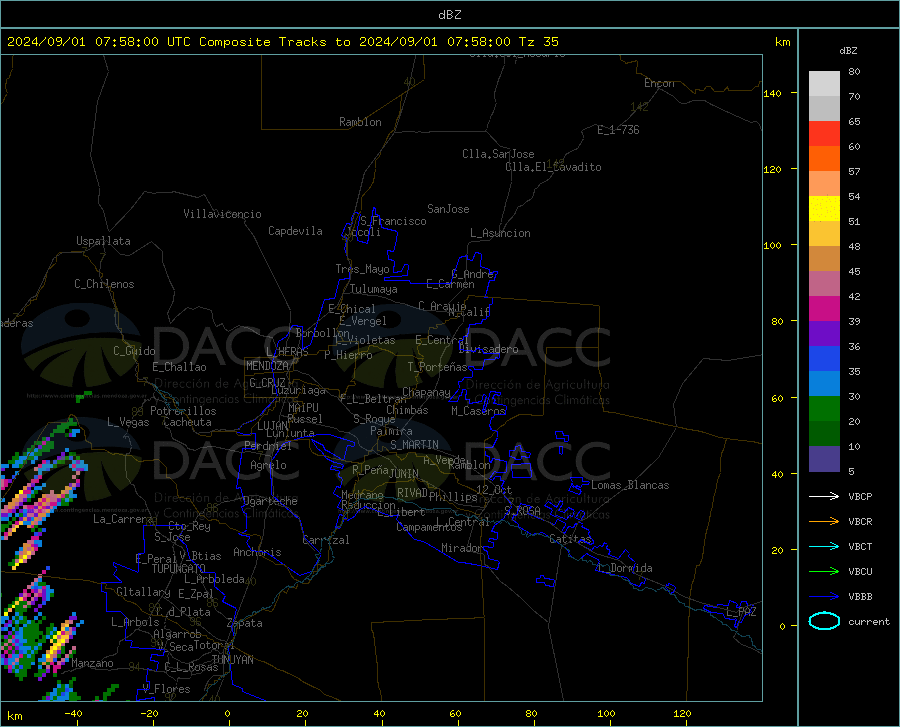Screen dimensions: 900x727
Task: Click the L_Vegas map label
Action: pyautogui.click(x=128, y=422)
